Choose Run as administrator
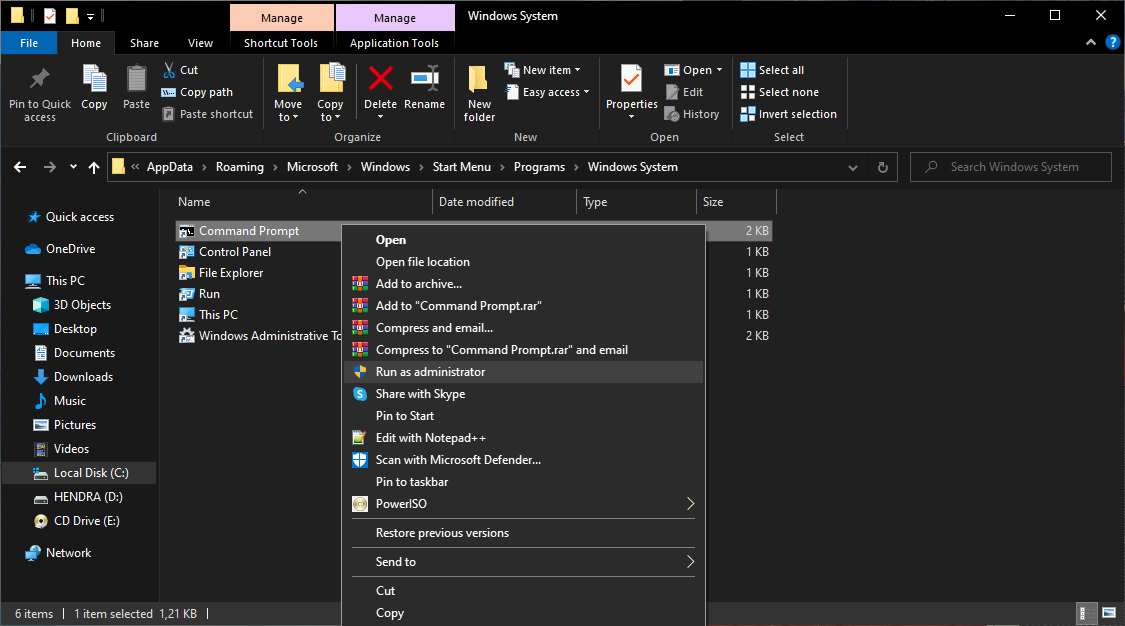The image size is (1125, 626). click(524, 371)
